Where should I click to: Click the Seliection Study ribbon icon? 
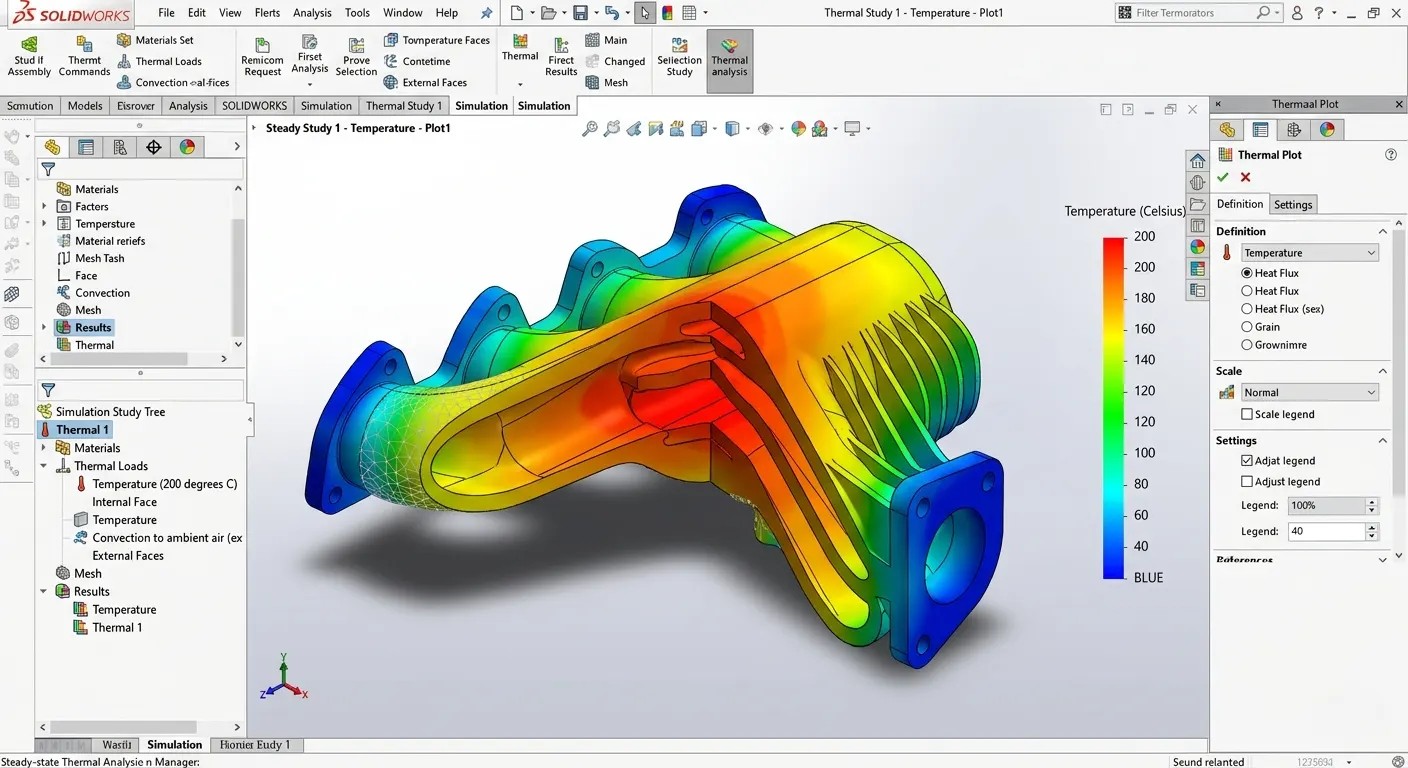point(679,56)
